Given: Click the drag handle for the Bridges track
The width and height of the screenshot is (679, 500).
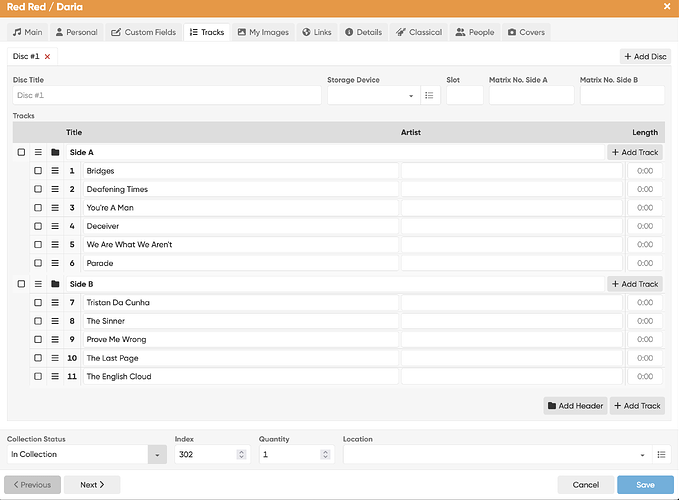Looking at the screenshot, I should [x=55, y=171].
